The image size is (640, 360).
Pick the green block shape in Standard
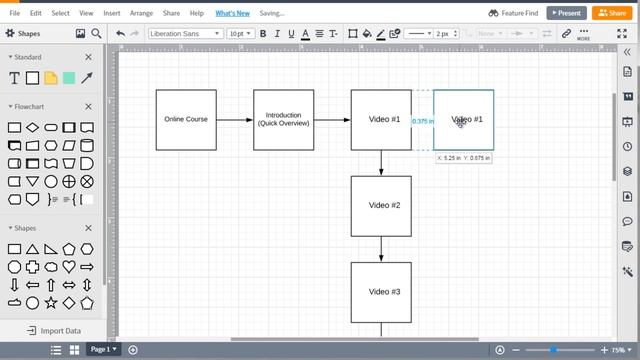click(69, 78)
